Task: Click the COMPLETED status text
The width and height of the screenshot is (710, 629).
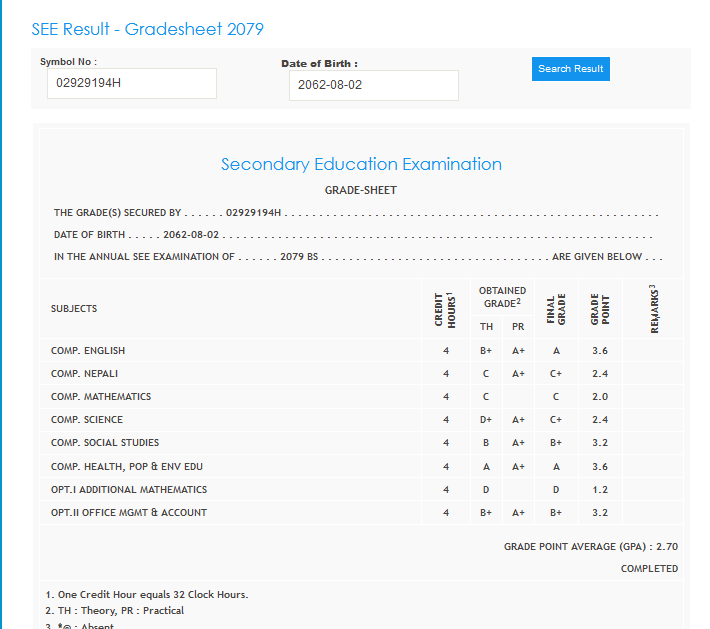Action: 649,569
